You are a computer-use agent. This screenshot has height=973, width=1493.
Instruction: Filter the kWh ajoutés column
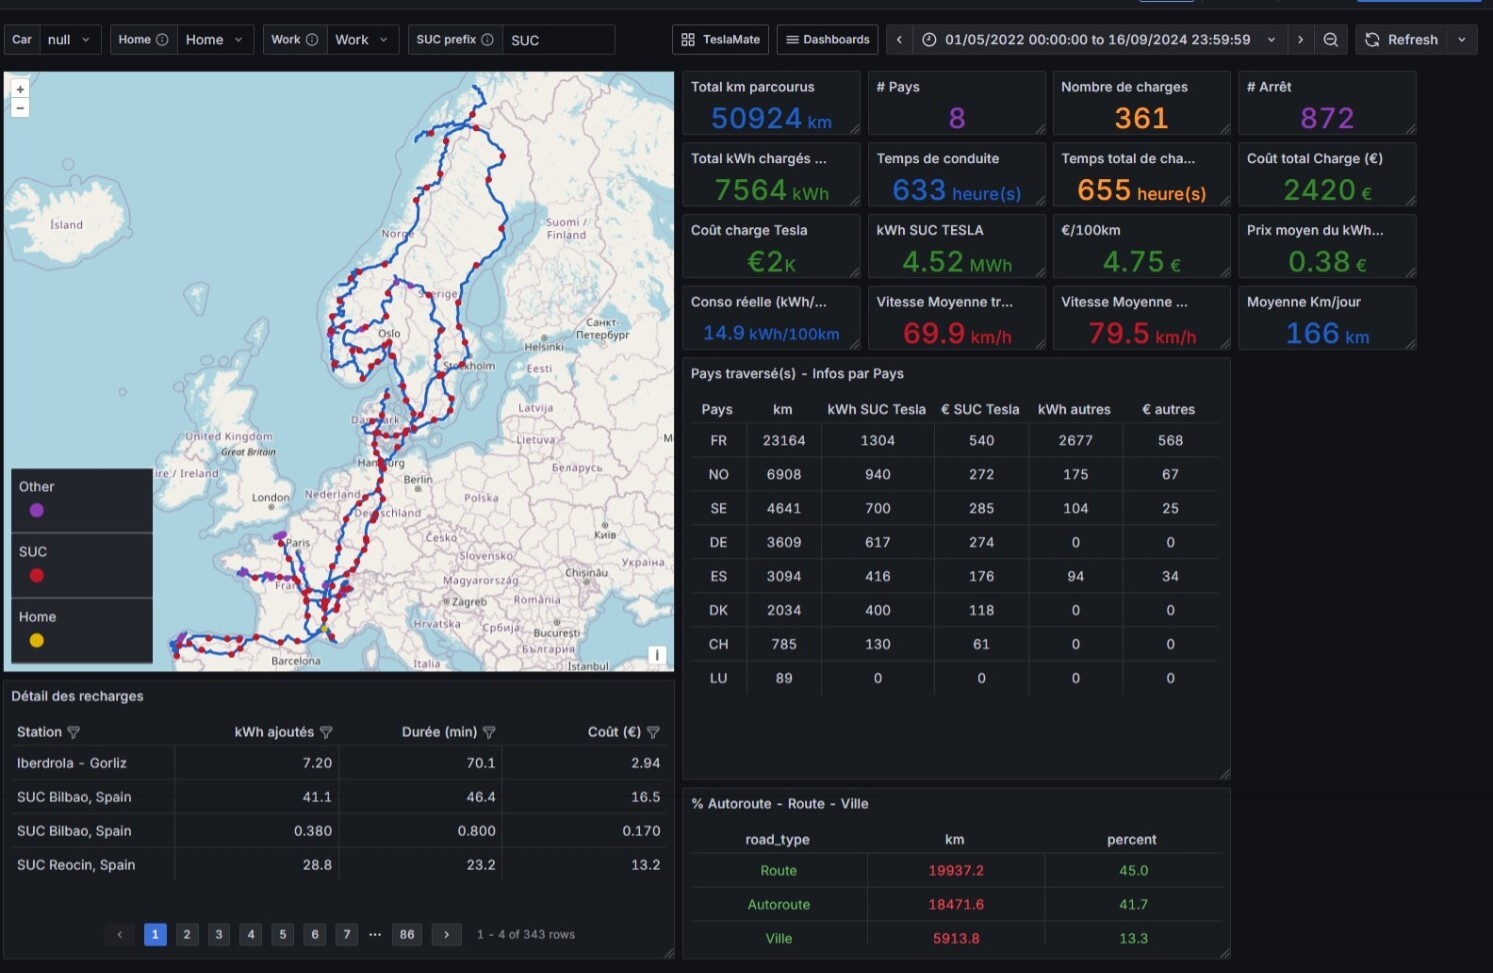pyautogui.click(x=326, y=732)
